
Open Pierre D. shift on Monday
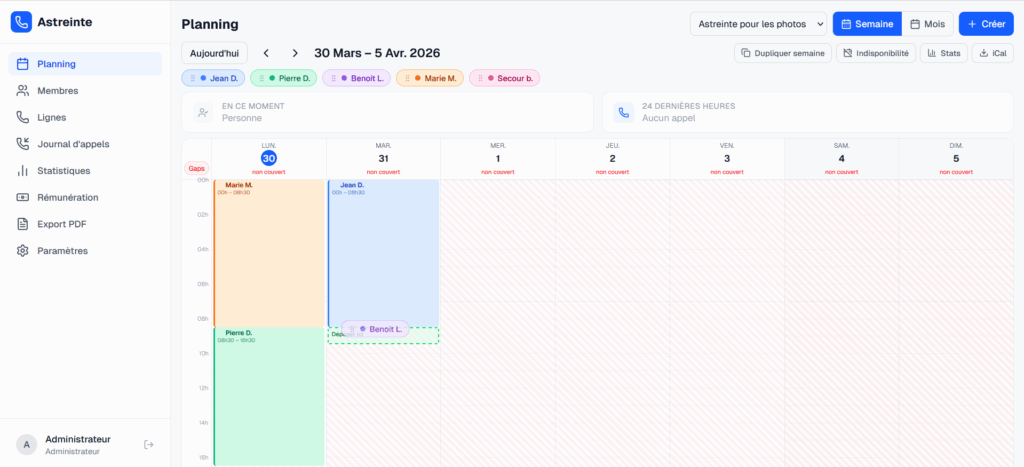pyautogui.click(x=269, y=396)
